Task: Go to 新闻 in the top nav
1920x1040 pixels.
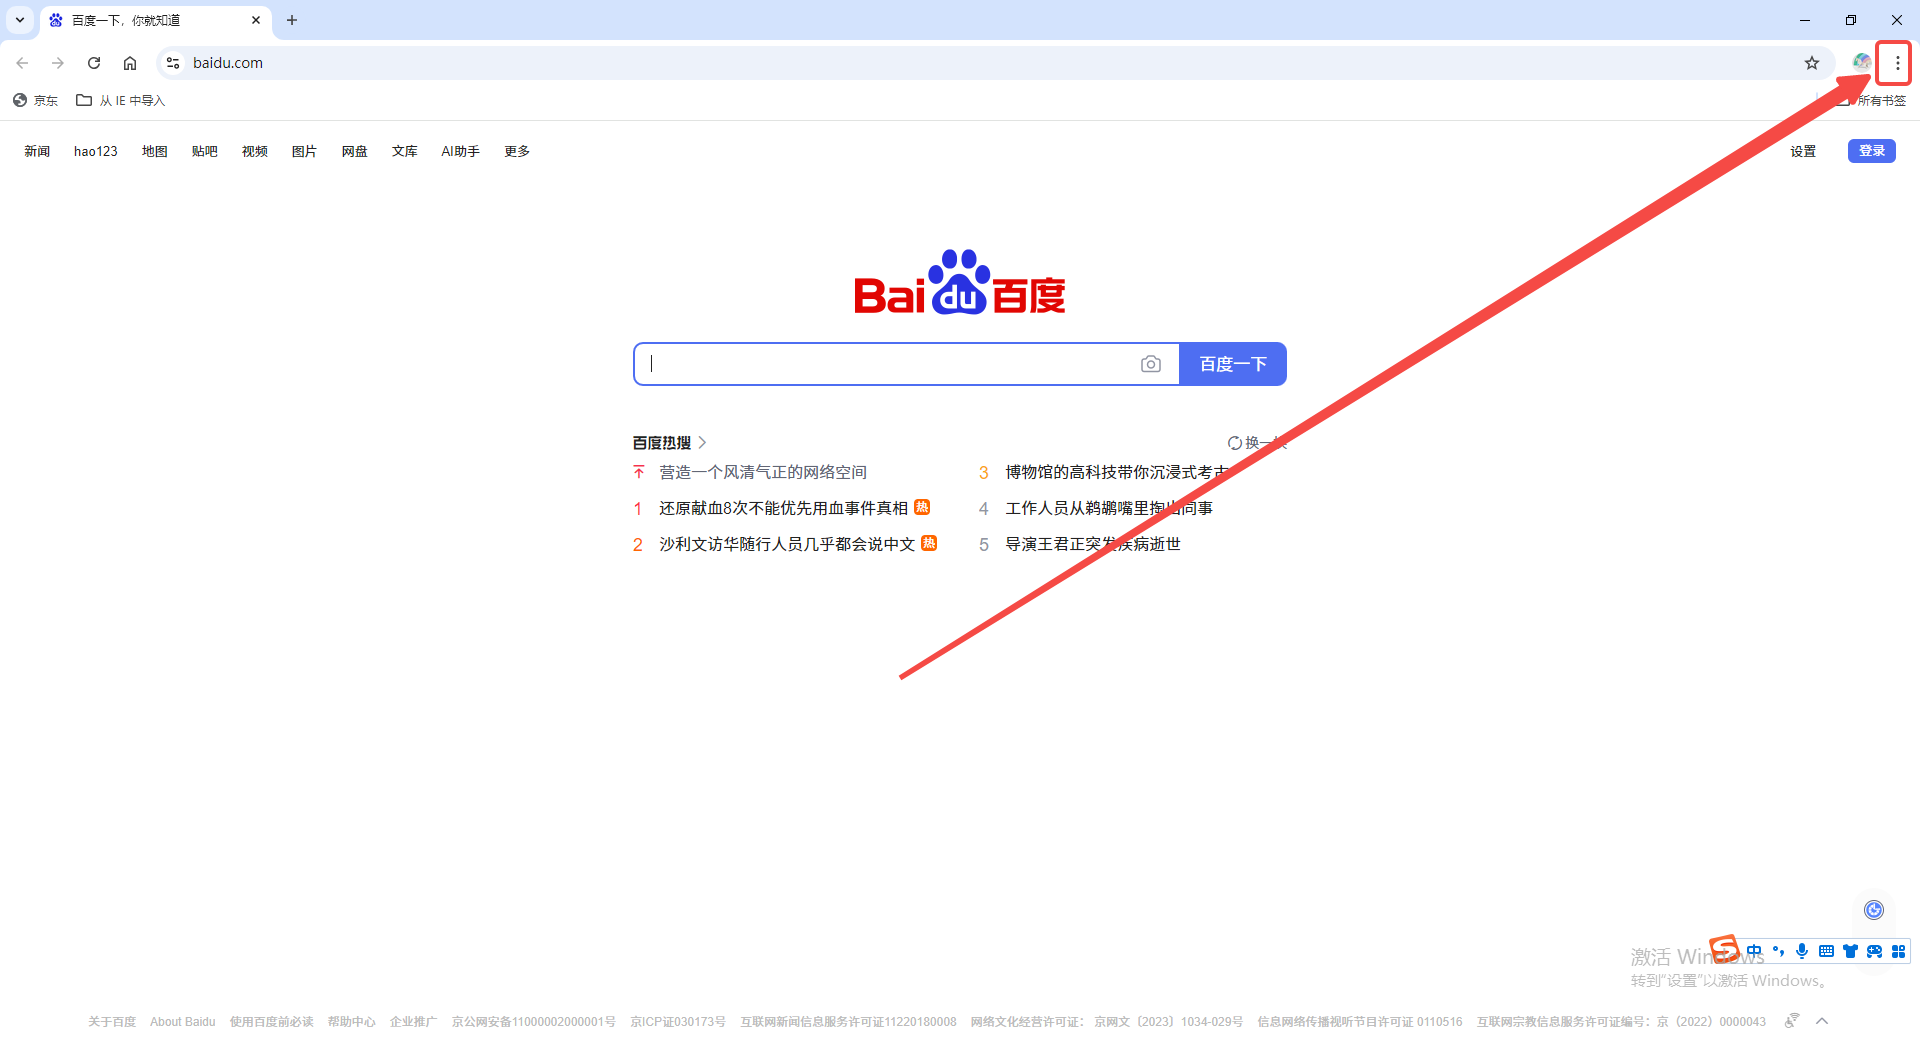Action: pyautogui.click(x=37, y=151)
